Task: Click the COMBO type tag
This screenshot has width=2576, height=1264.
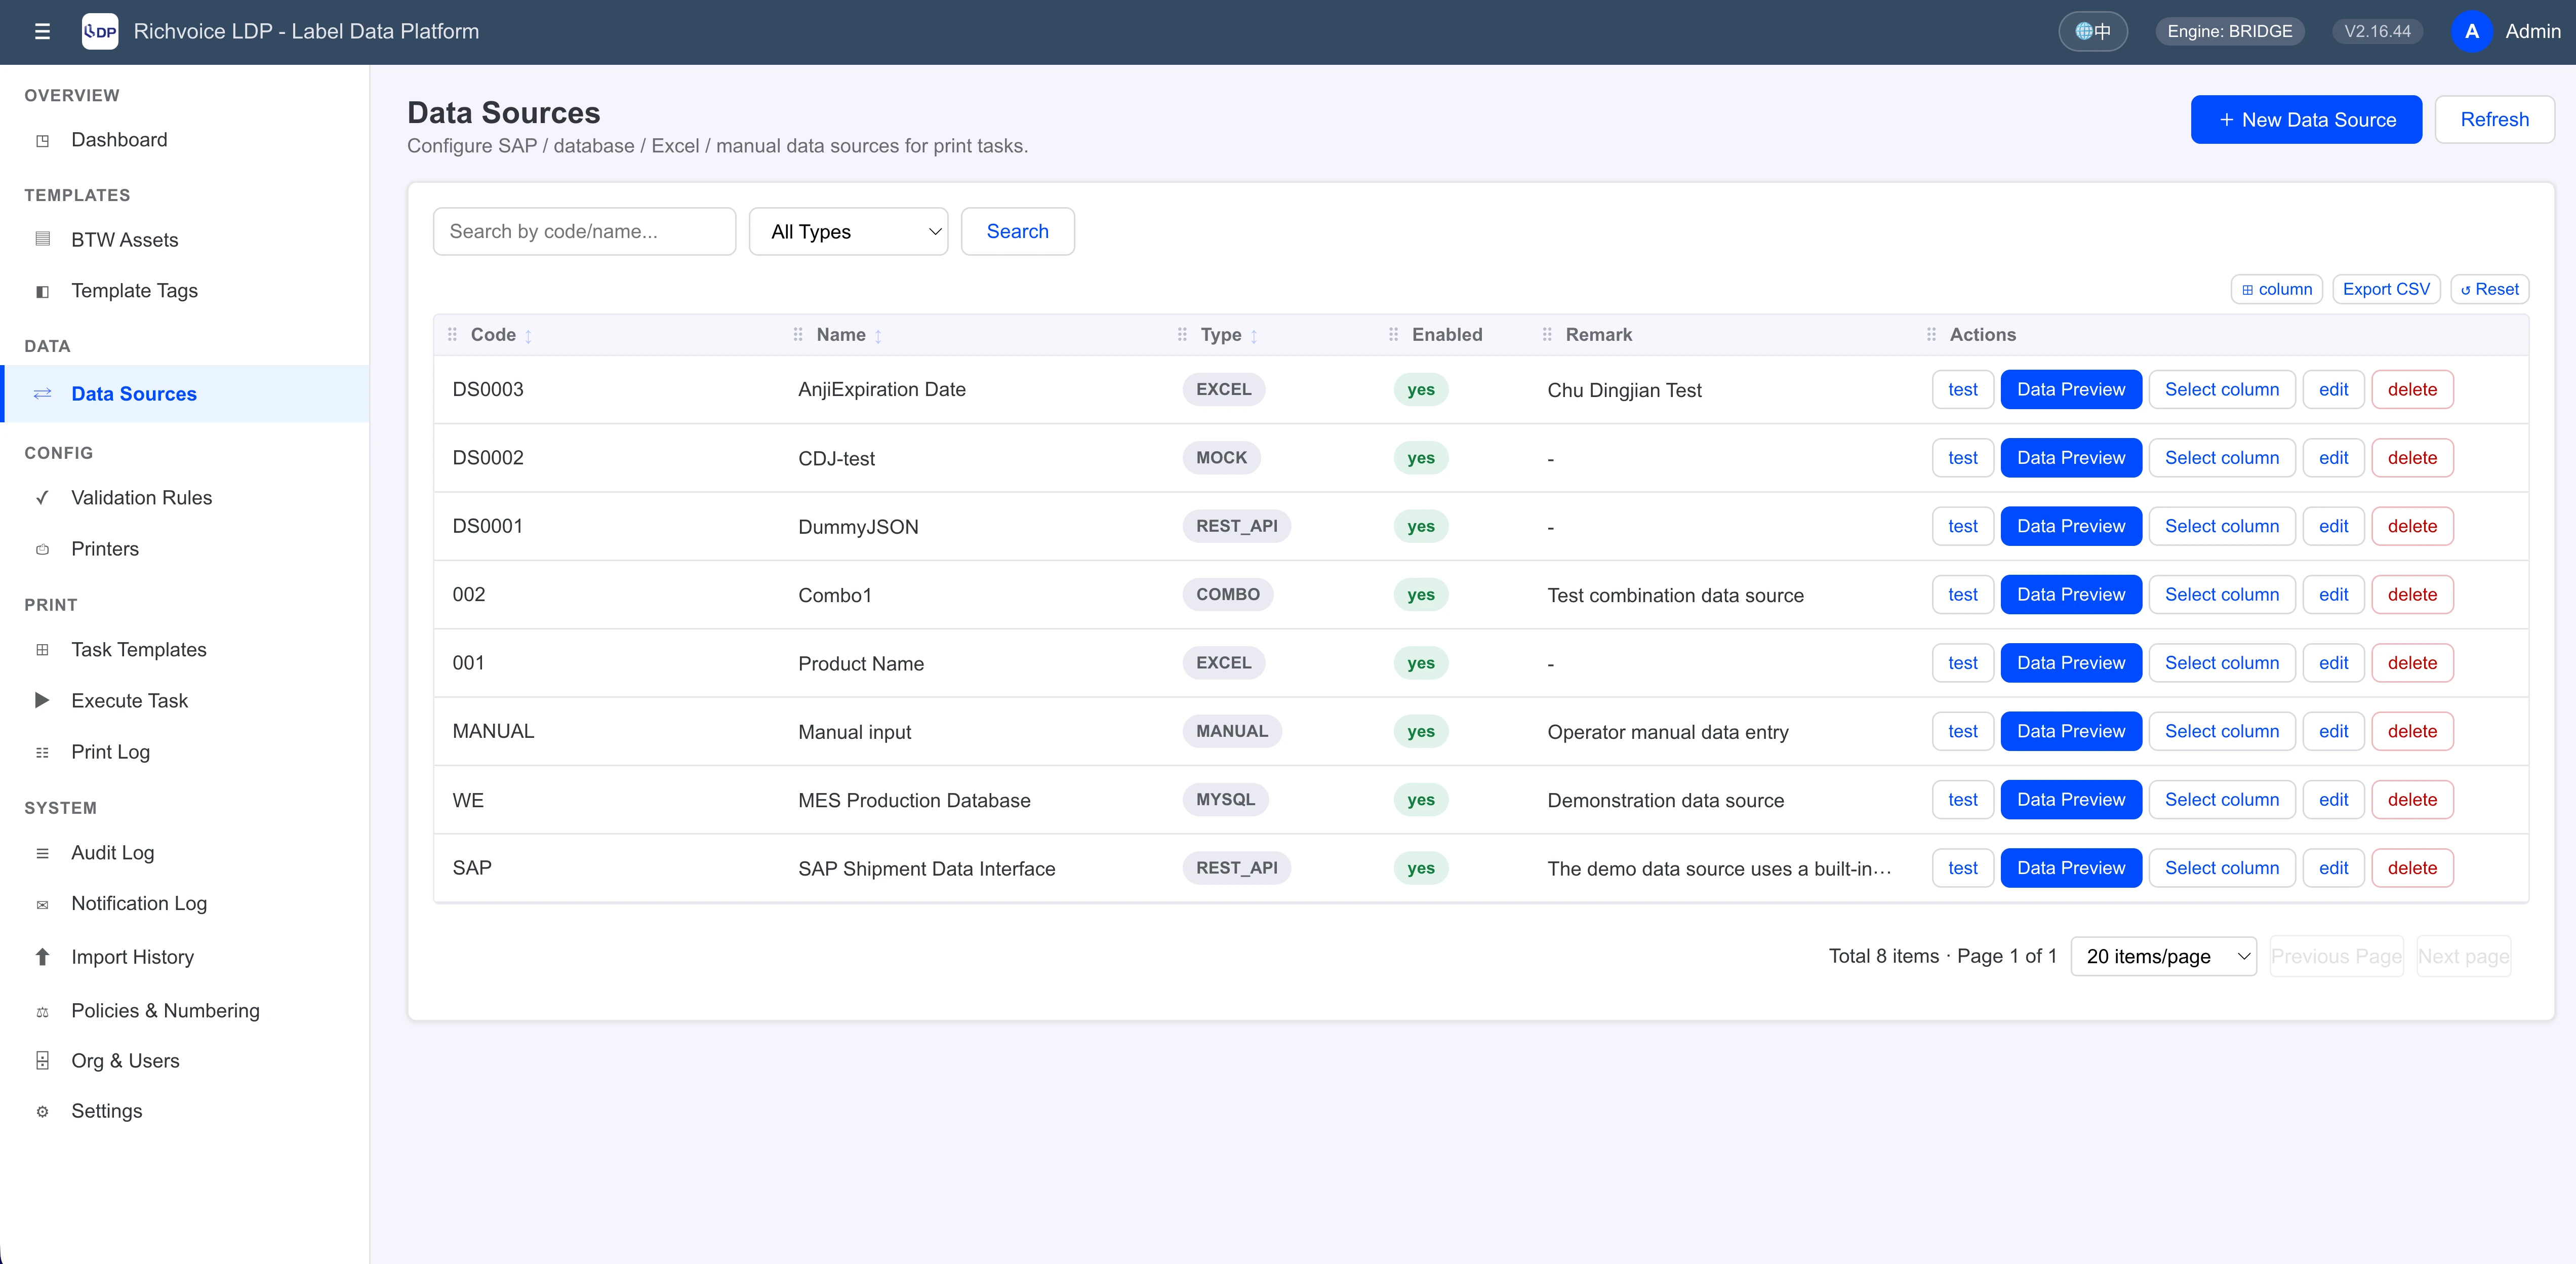Action: 1227,594
